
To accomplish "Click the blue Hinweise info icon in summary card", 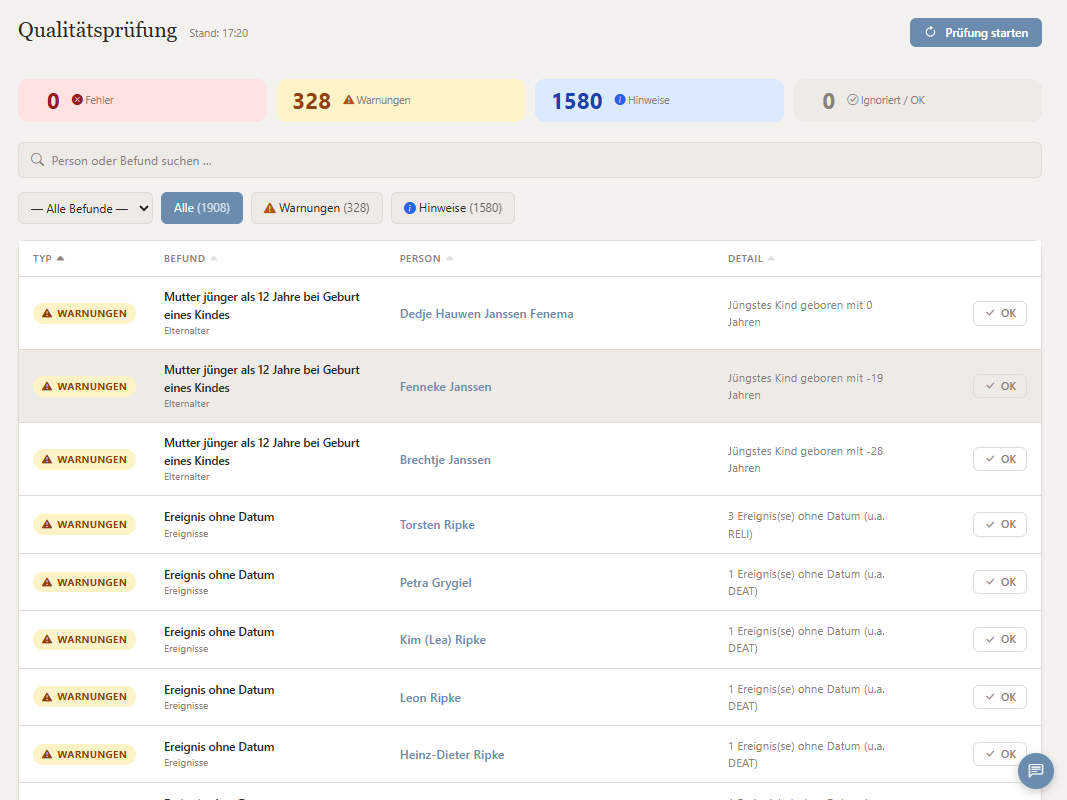I will pos(620,100).
